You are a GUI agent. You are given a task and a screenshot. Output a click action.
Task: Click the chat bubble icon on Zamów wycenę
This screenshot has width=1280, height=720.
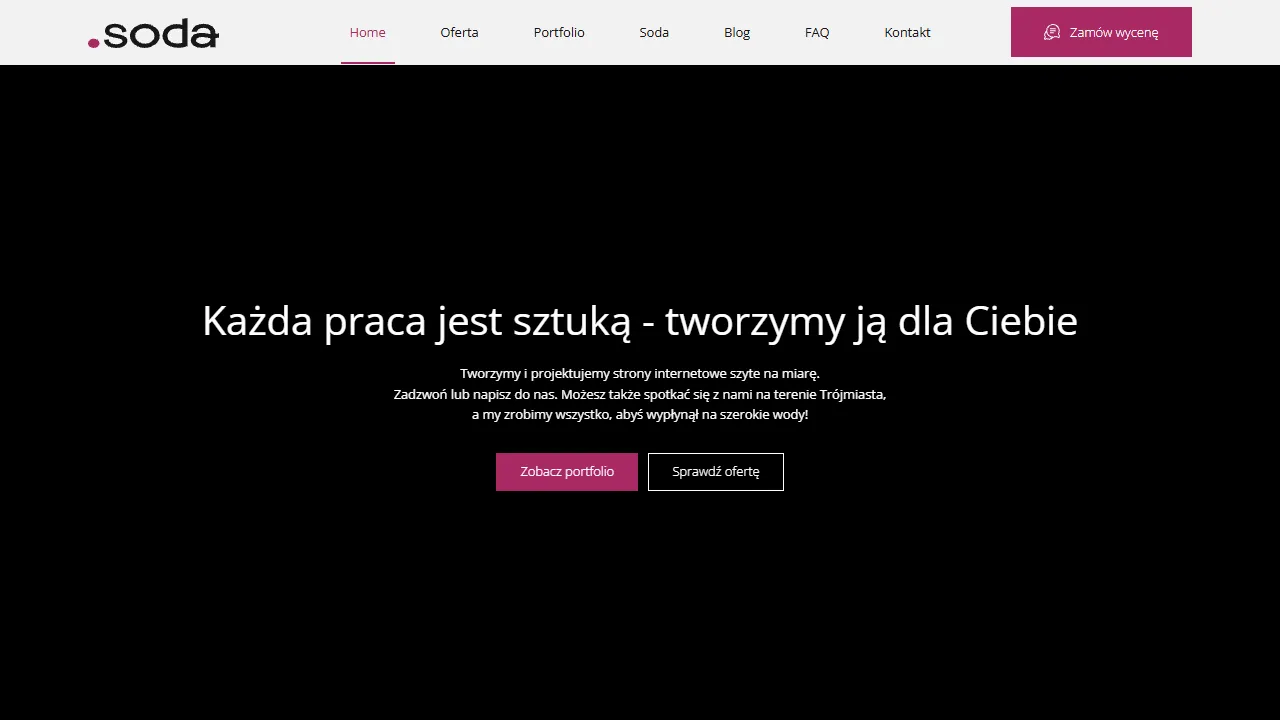[x=1051, y=32]
